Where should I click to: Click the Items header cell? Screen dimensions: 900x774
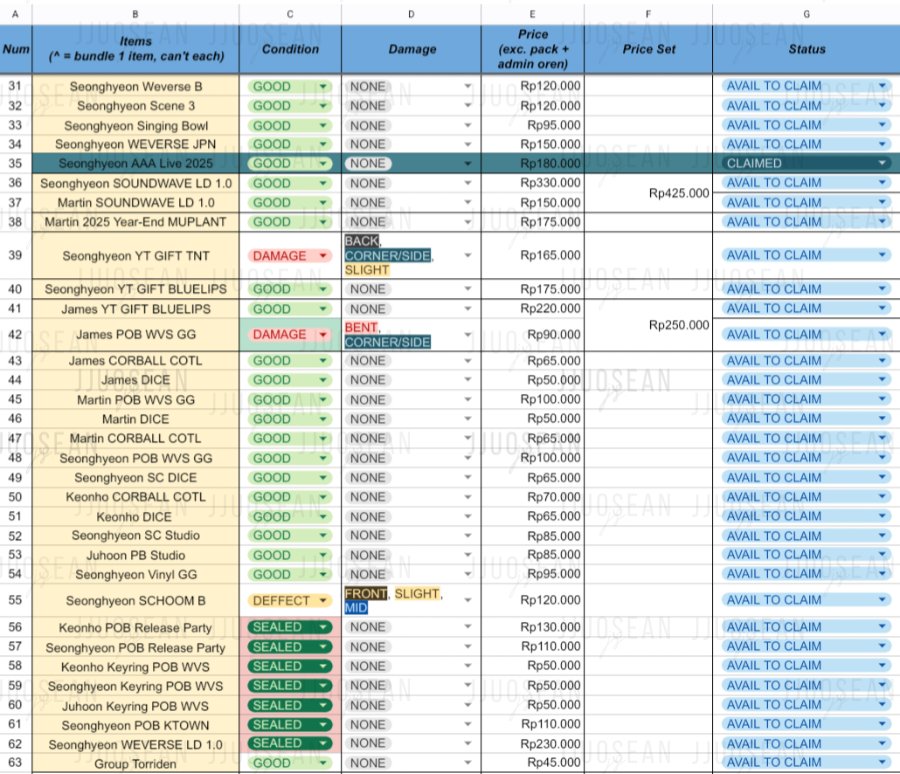(135, 49)
